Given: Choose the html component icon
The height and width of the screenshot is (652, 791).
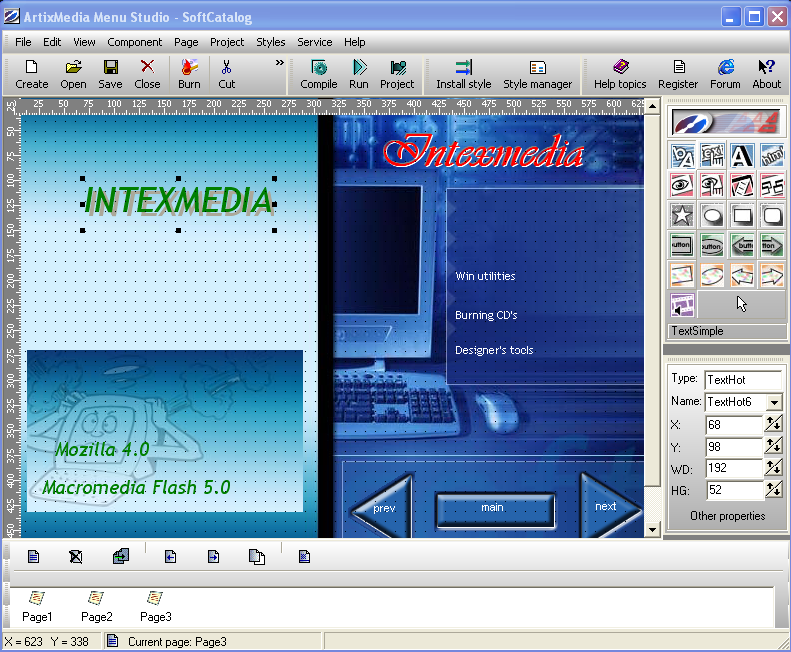Looking at the screenshot, I should pyautogui.click(x=772, y=155).
